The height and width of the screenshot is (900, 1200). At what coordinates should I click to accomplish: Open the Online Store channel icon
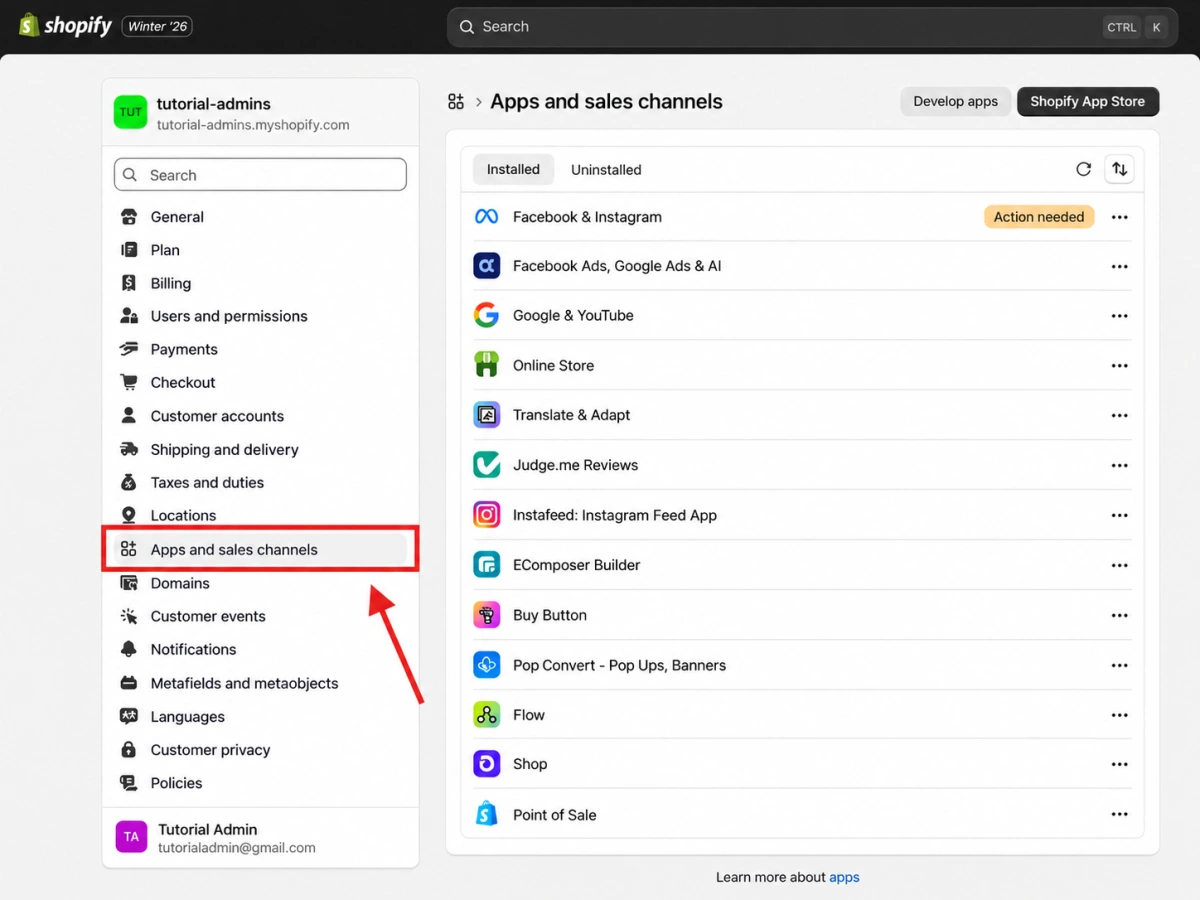click(x=486, y=365)
